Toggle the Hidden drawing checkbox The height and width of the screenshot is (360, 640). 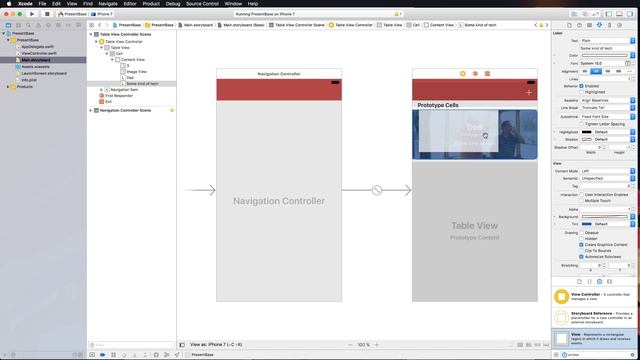click(581, 238)
